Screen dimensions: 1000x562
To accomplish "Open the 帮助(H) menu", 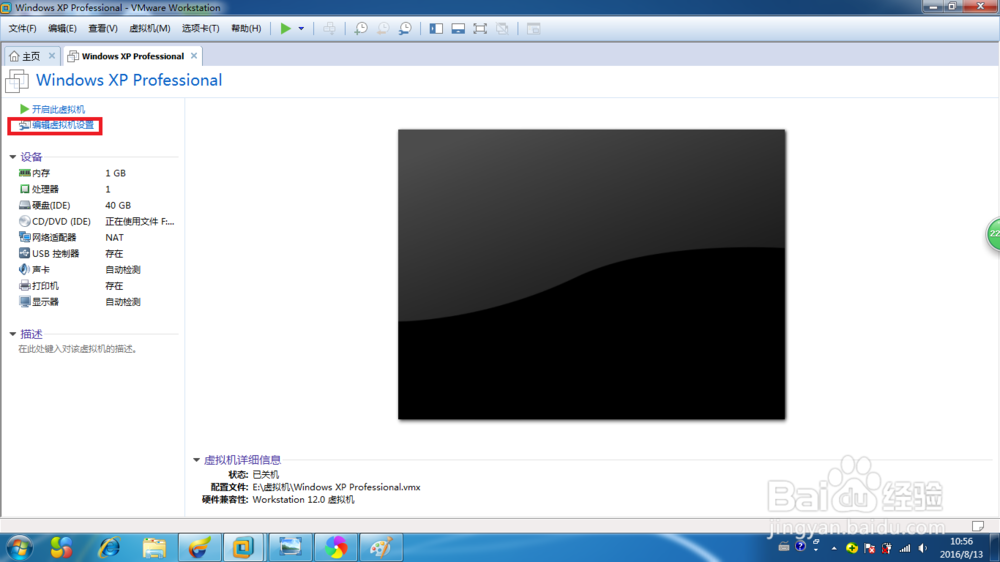I will (246, 28).
